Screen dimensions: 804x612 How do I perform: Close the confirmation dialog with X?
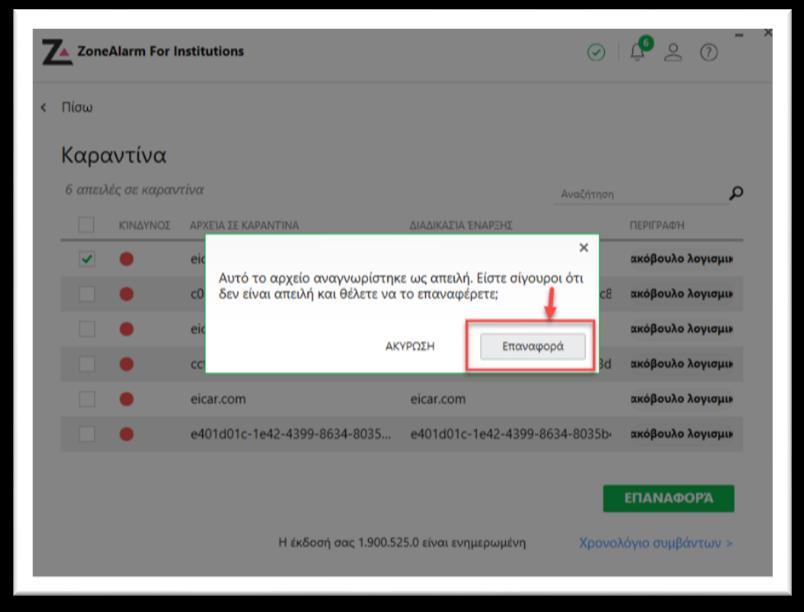[584, 248]
